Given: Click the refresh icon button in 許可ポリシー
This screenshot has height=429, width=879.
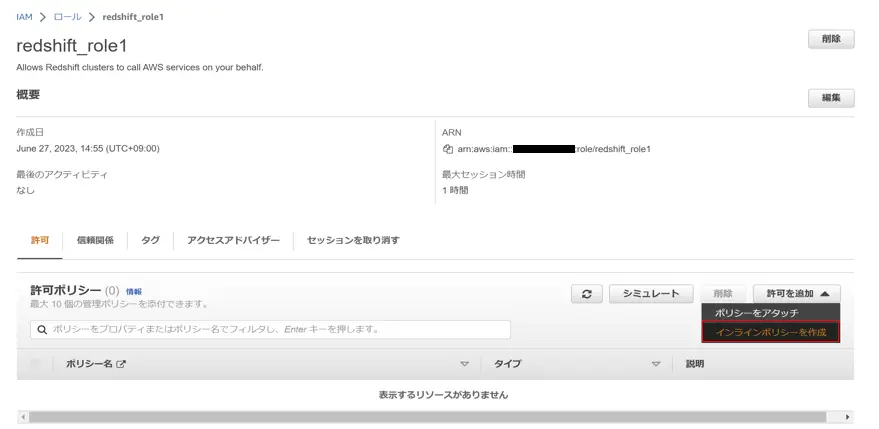Looking at the screenshot, I should click(586, 294).
